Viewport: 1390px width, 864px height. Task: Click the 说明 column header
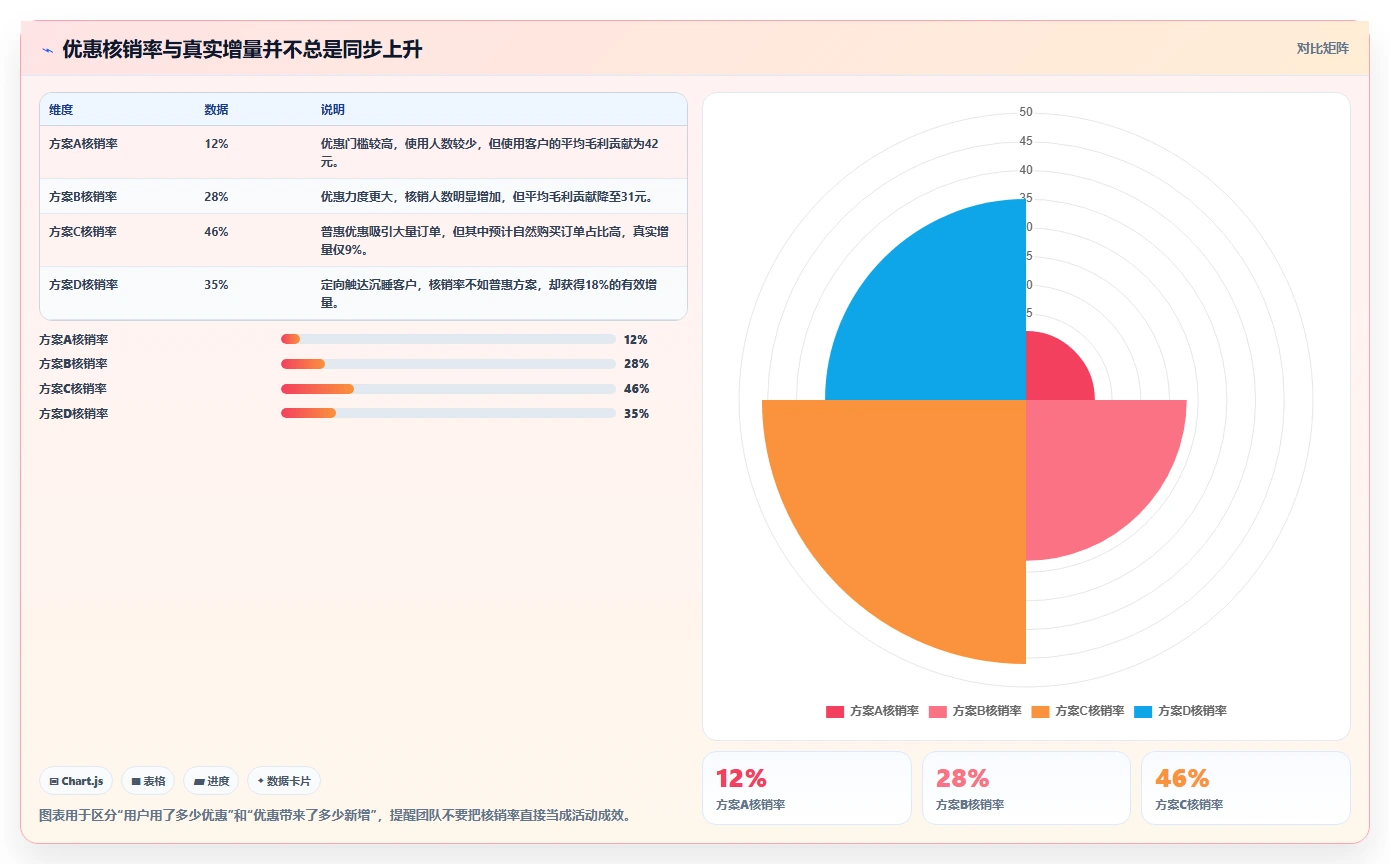[332, 110]
